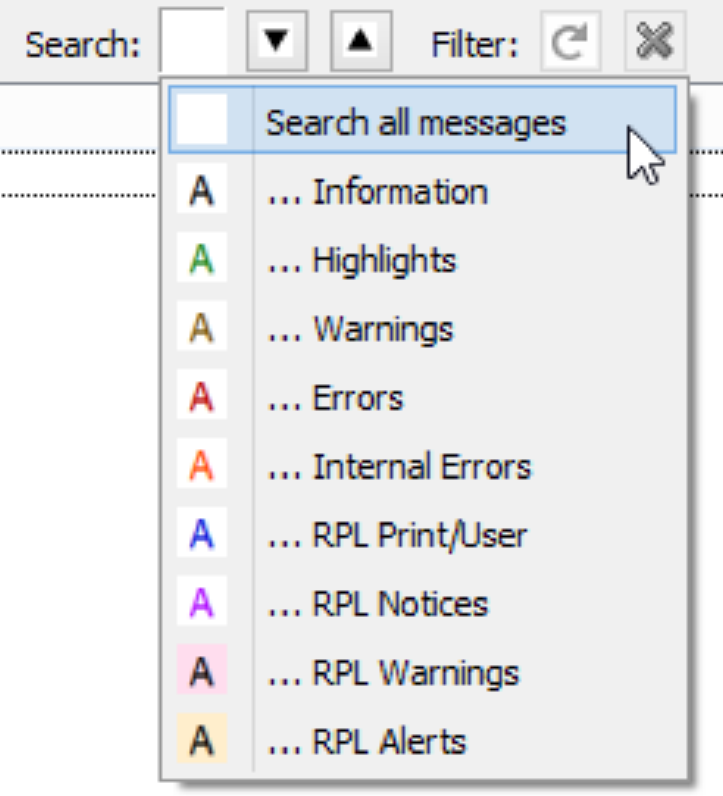Select the RPL Alerts option
This screenshot has height=796, width=723.
point(389,741)
